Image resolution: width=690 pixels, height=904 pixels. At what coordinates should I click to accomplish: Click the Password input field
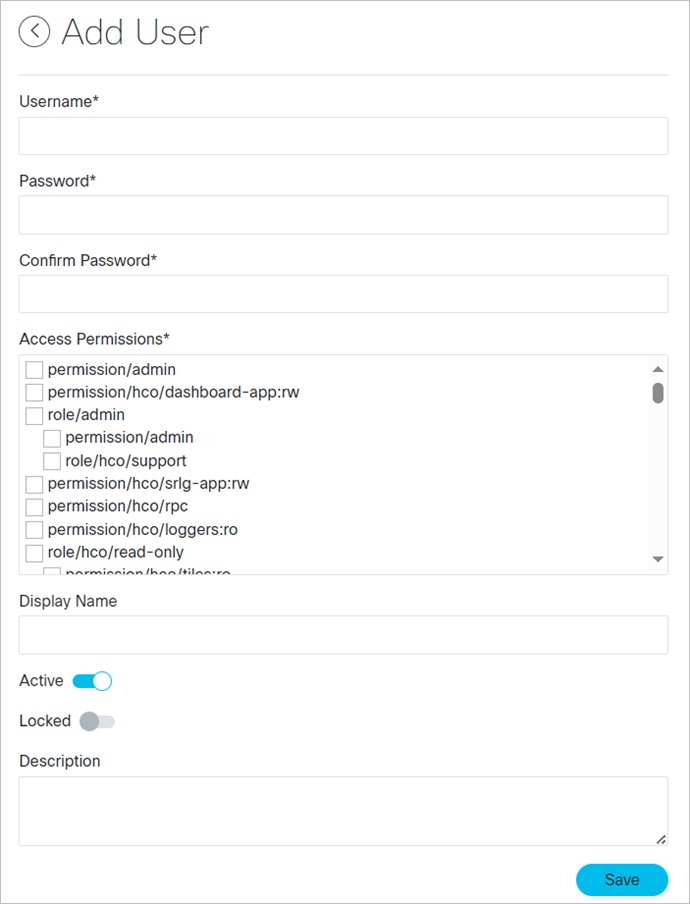point(345,214)
